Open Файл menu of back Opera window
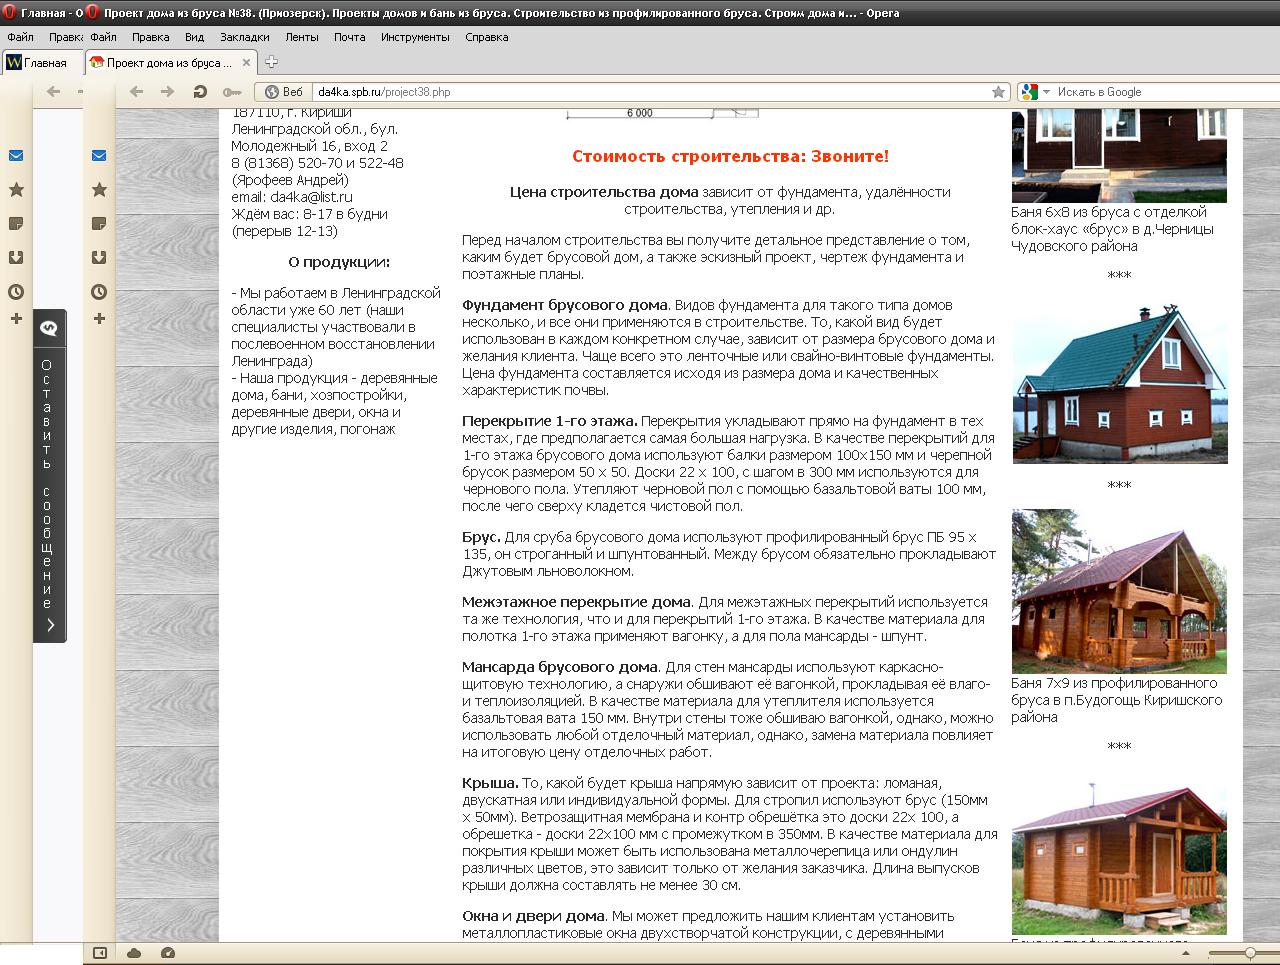 click(20, 37)
